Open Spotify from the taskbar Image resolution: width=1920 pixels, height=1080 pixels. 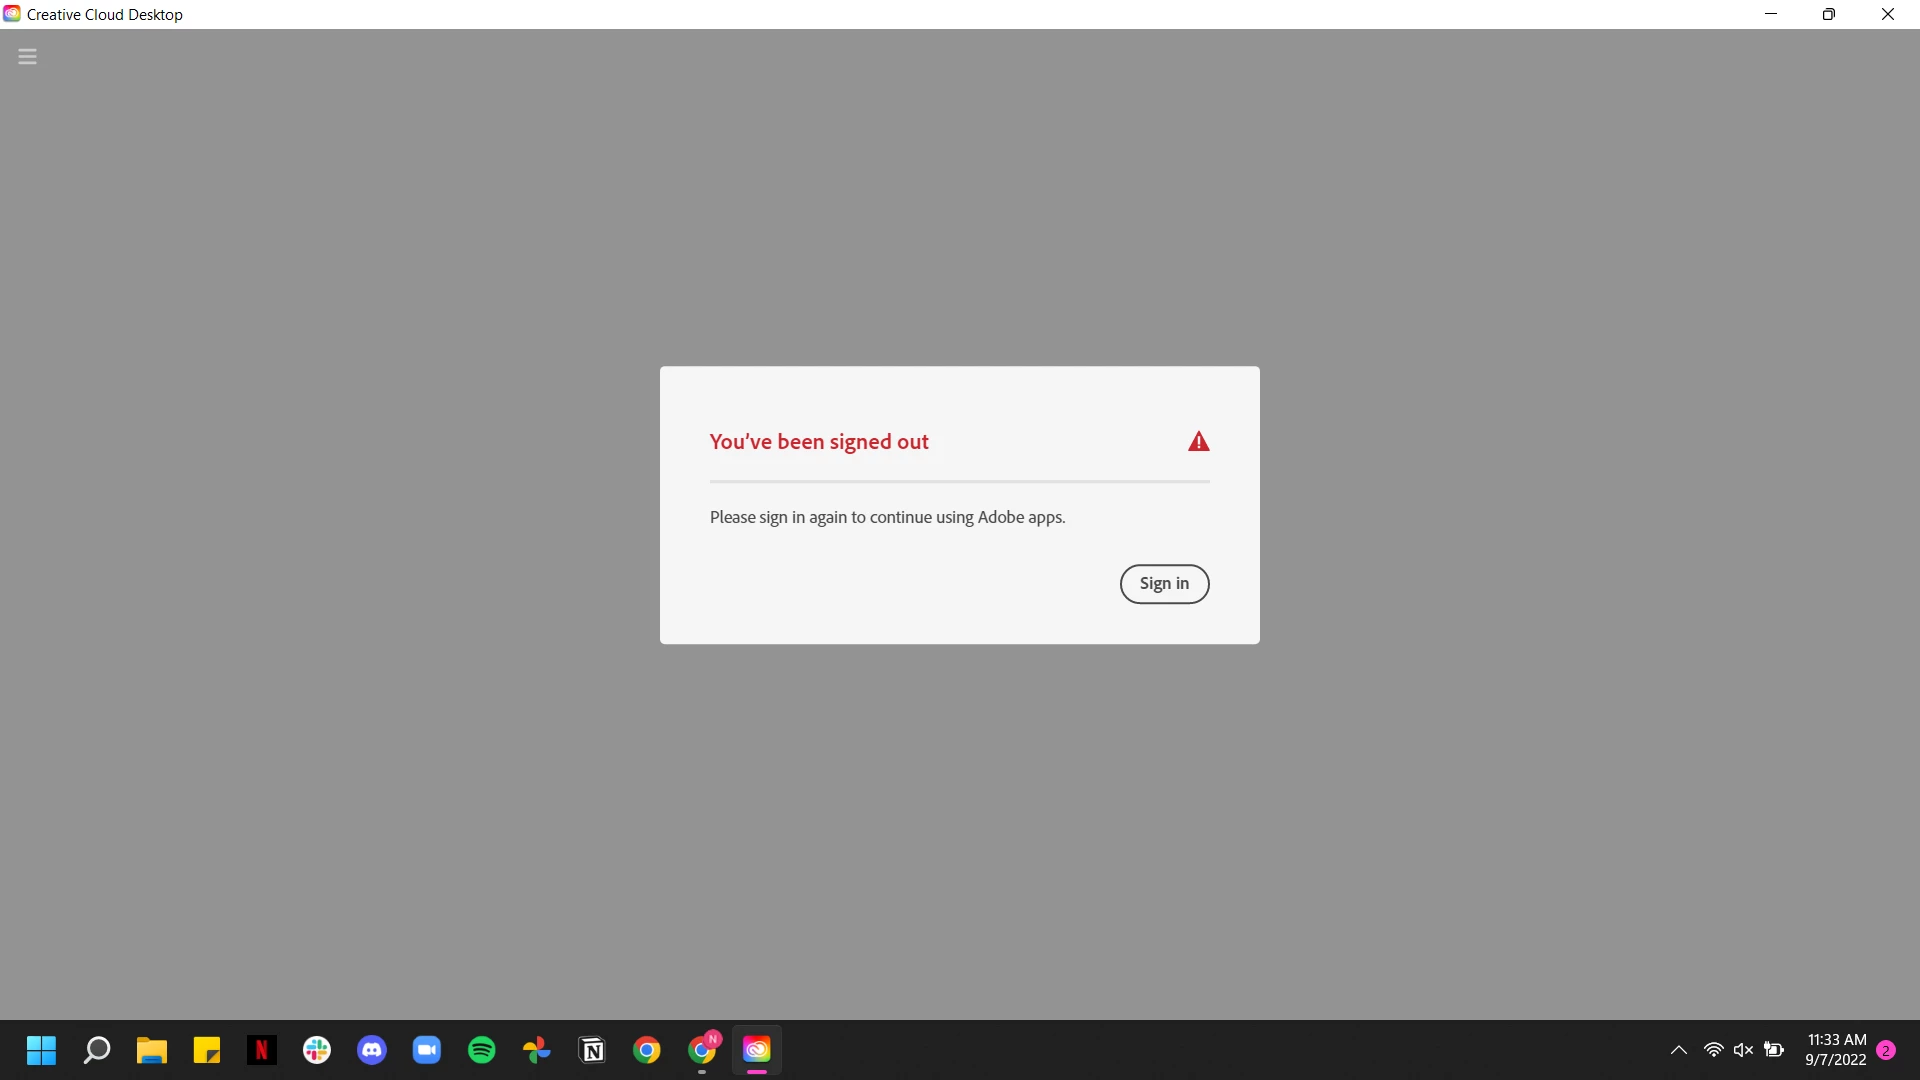482,1050
